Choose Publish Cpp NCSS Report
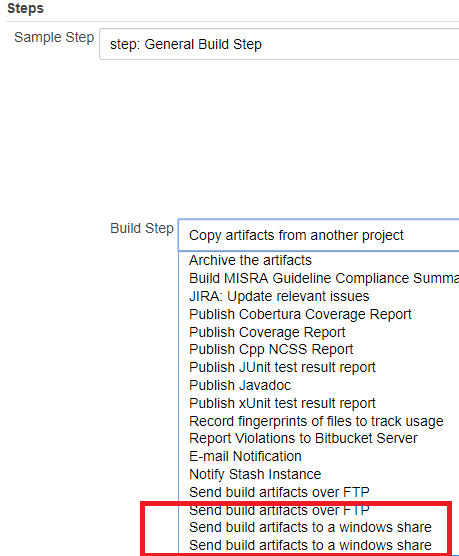459x556 pixels. coord(319,349)
